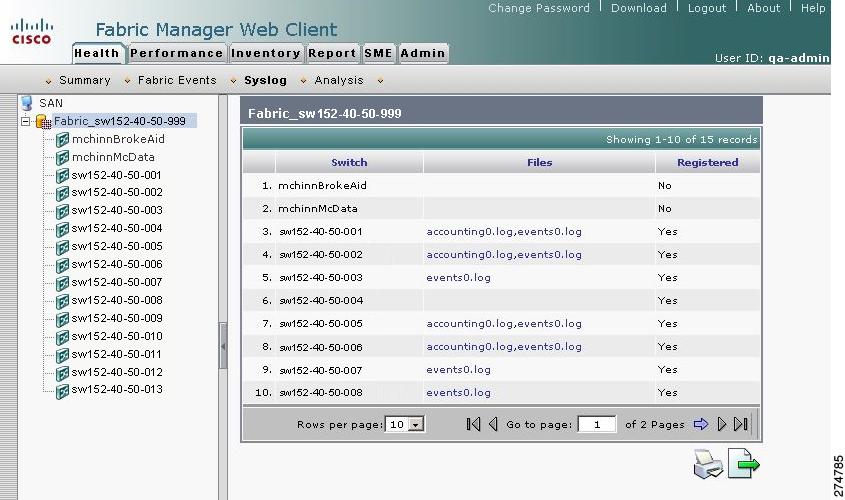Screen dimensions: 845x500
Task: Open the Analysis submenu arrow
Action: tap(303, 81)
